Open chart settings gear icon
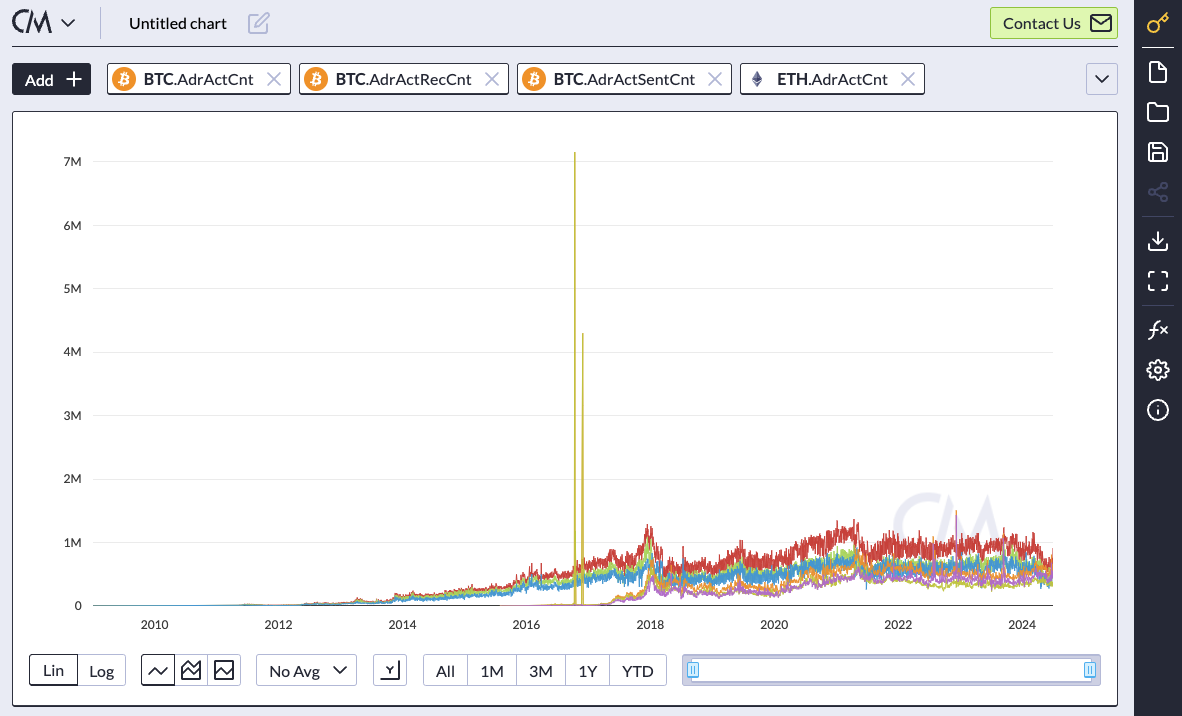1182x716 pixels. pyautogui.click(x=1158, y=370)
